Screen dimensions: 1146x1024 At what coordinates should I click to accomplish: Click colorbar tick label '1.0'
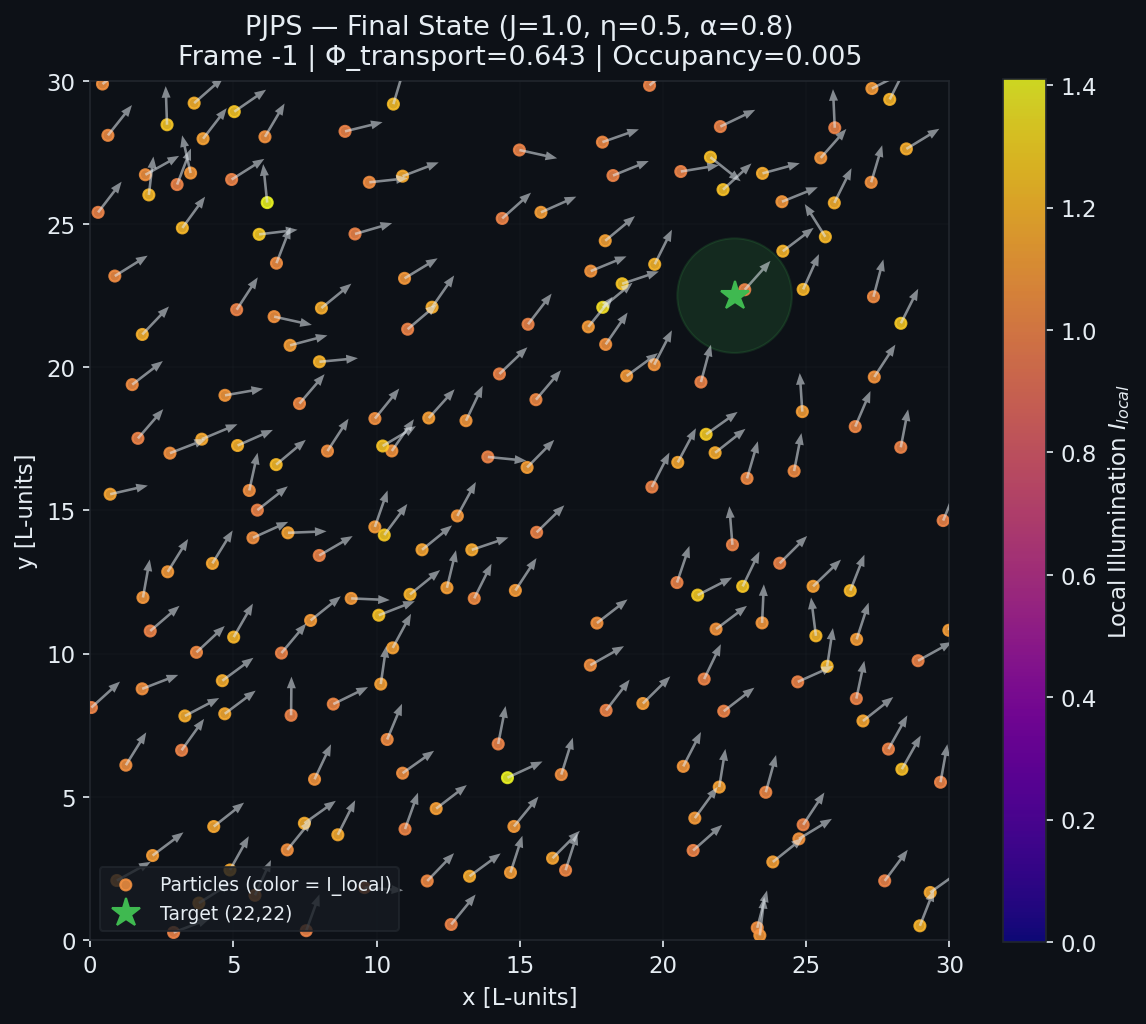coord(1078,332)
